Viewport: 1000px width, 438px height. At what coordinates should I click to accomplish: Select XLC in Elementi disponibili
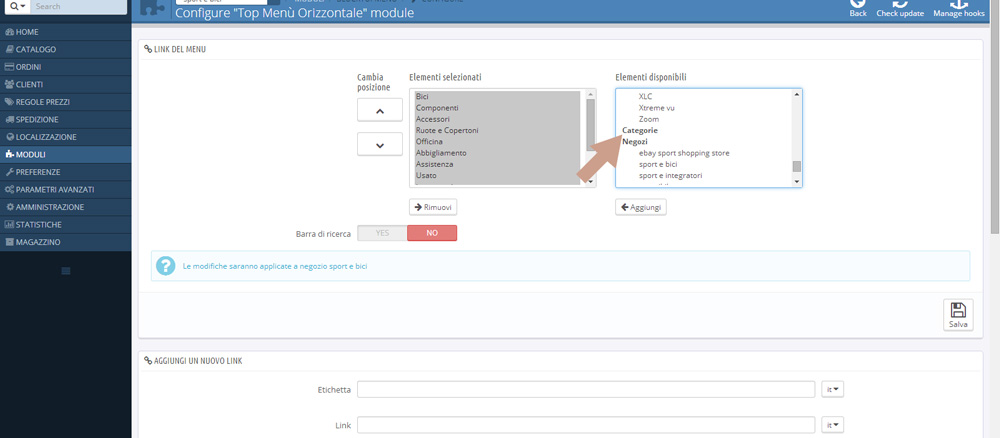tap(645, 96)
